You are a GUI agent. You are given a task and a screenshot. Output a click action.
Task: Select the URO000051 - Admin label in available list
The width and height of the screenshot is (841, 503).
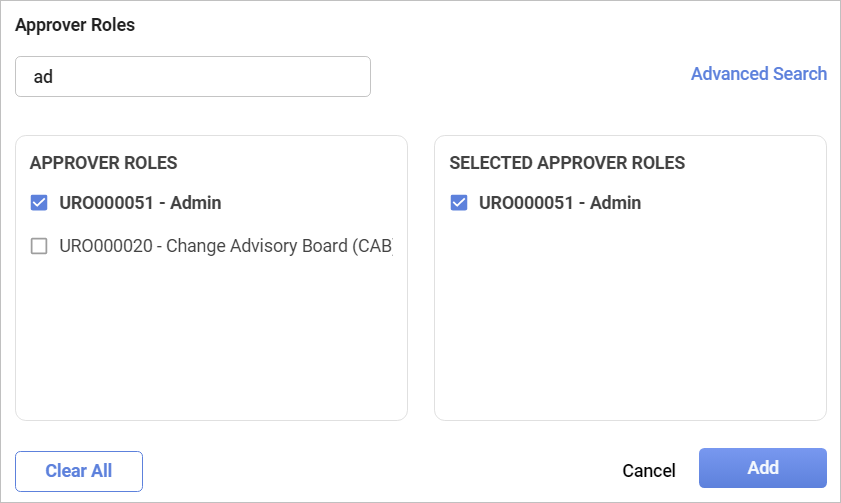click(x=140, y=203)
